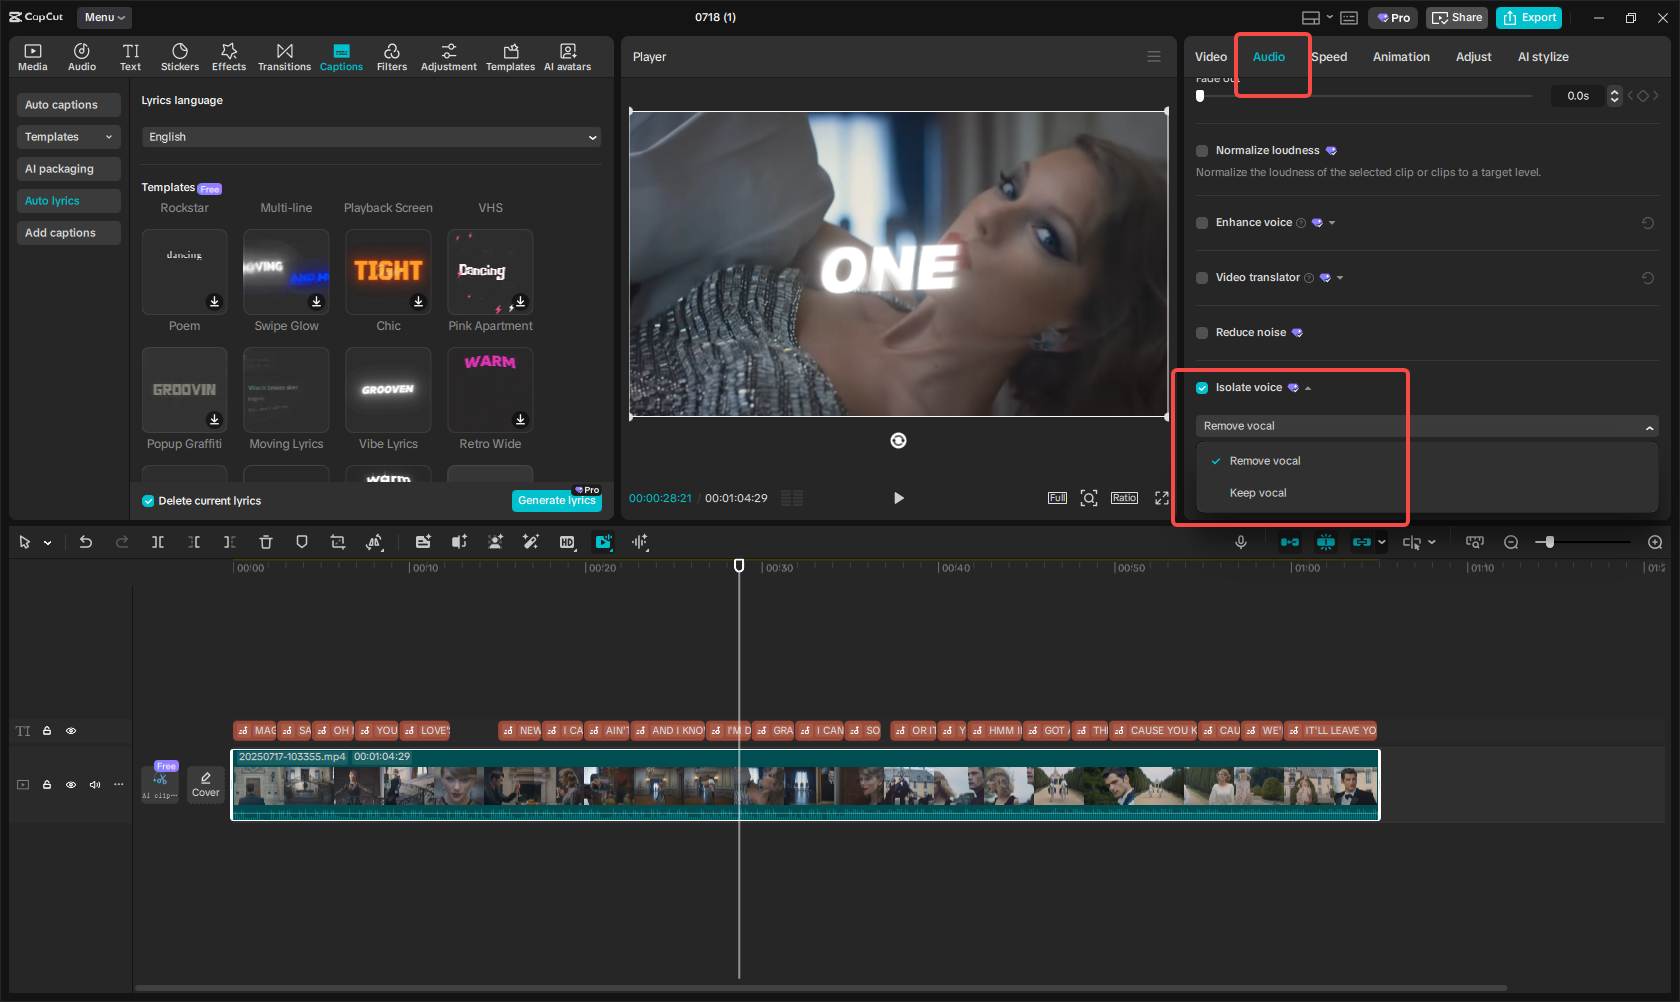Viewport: 1680px width, 1002px height.
Task: Open the Transitions panel
Action: coord(284,57)
